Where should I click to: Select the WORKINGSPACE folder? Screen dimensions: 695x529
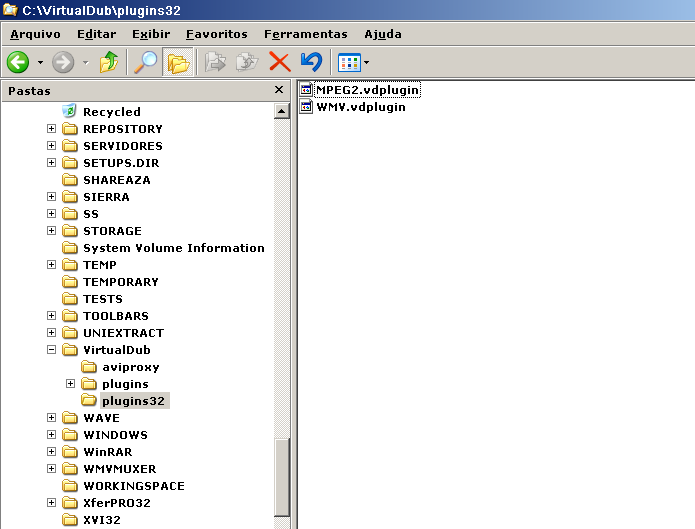[134, 486]
